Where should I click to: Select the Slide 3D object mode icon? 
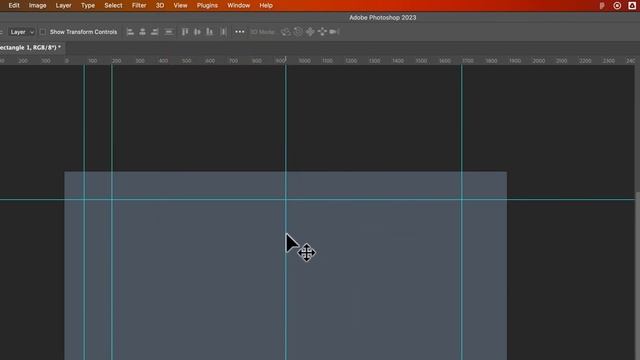(322, 32)
